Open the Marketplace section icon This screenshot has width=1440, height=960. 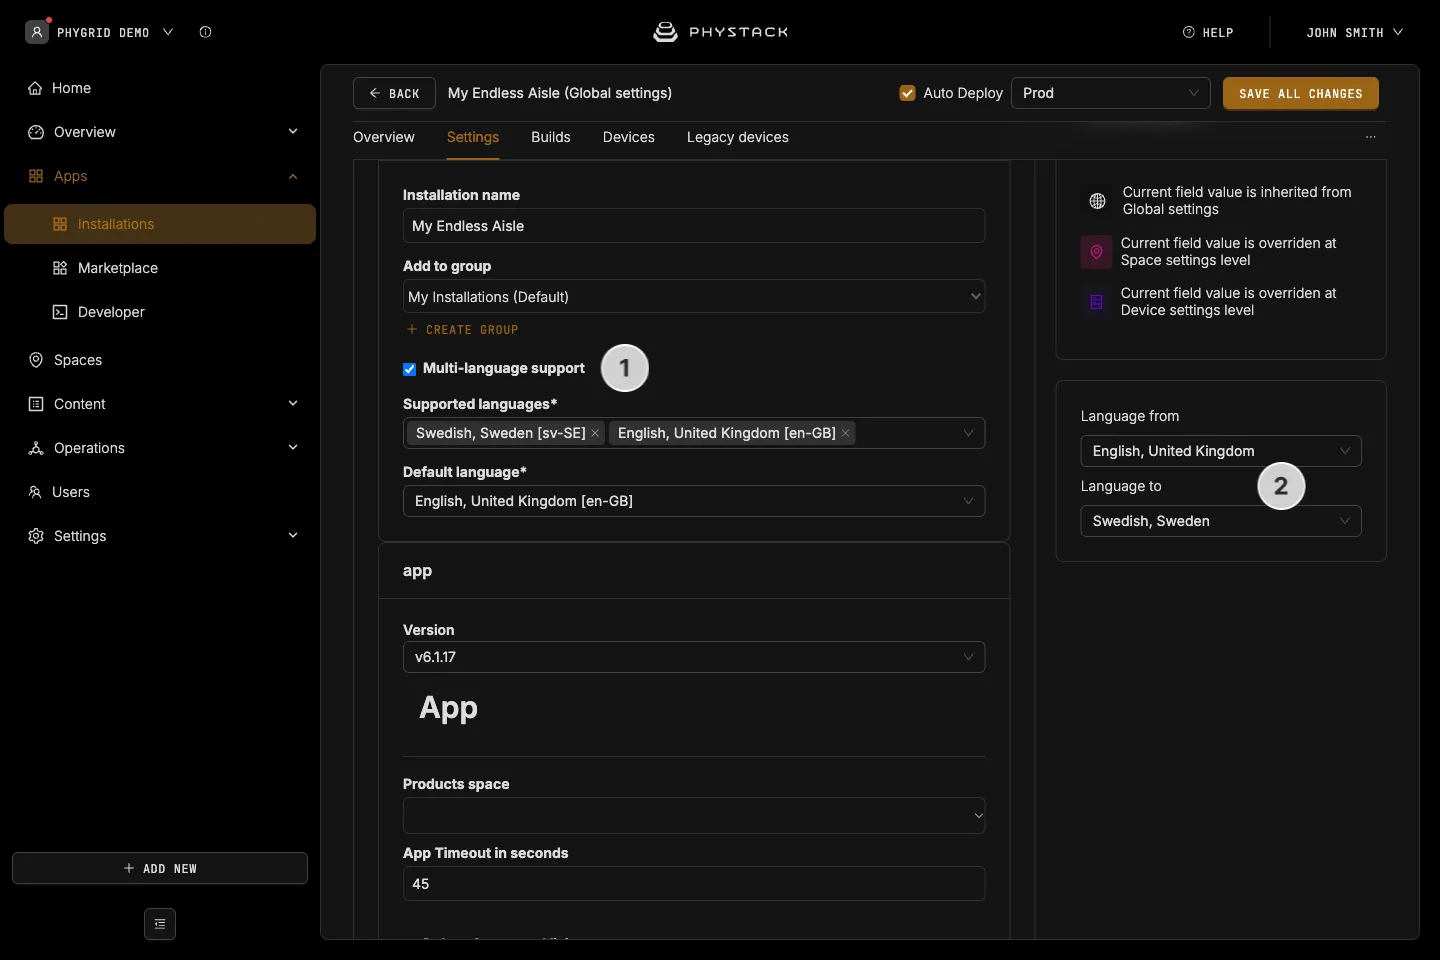point(60,268)
